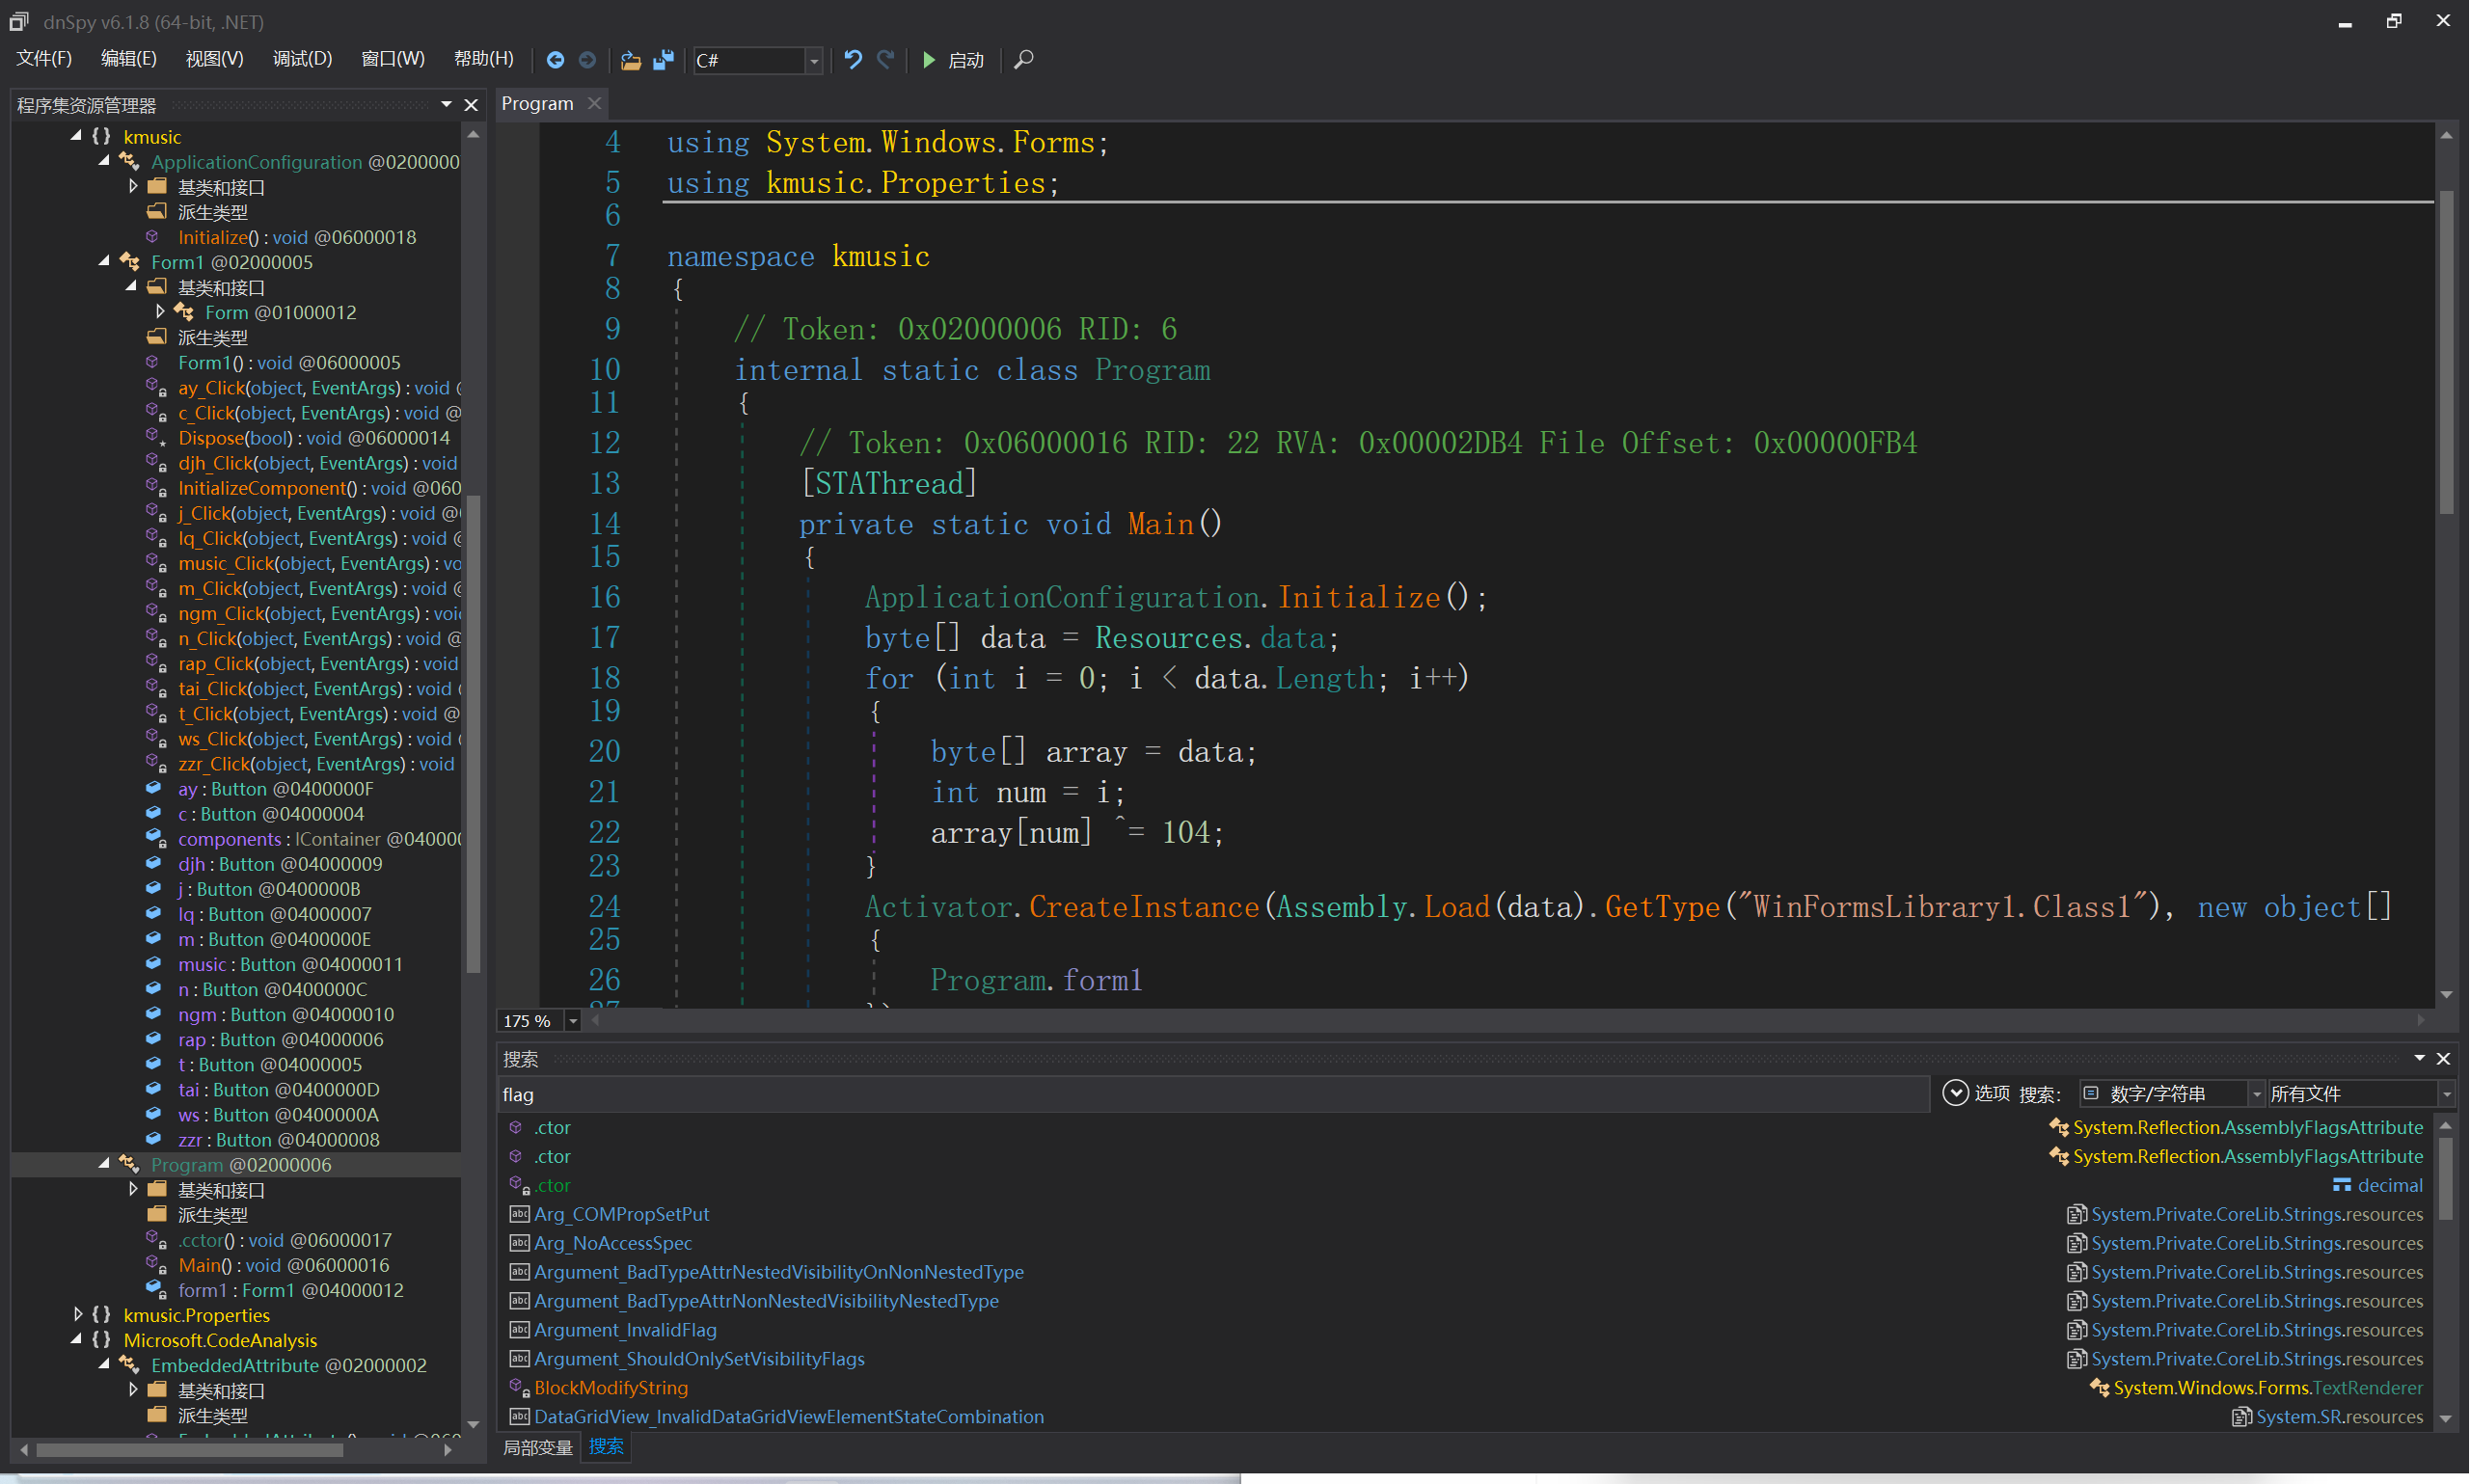This screenshot has height=1484, width=2470.
Task: Select the music : Button field
Action: [290, 964]
